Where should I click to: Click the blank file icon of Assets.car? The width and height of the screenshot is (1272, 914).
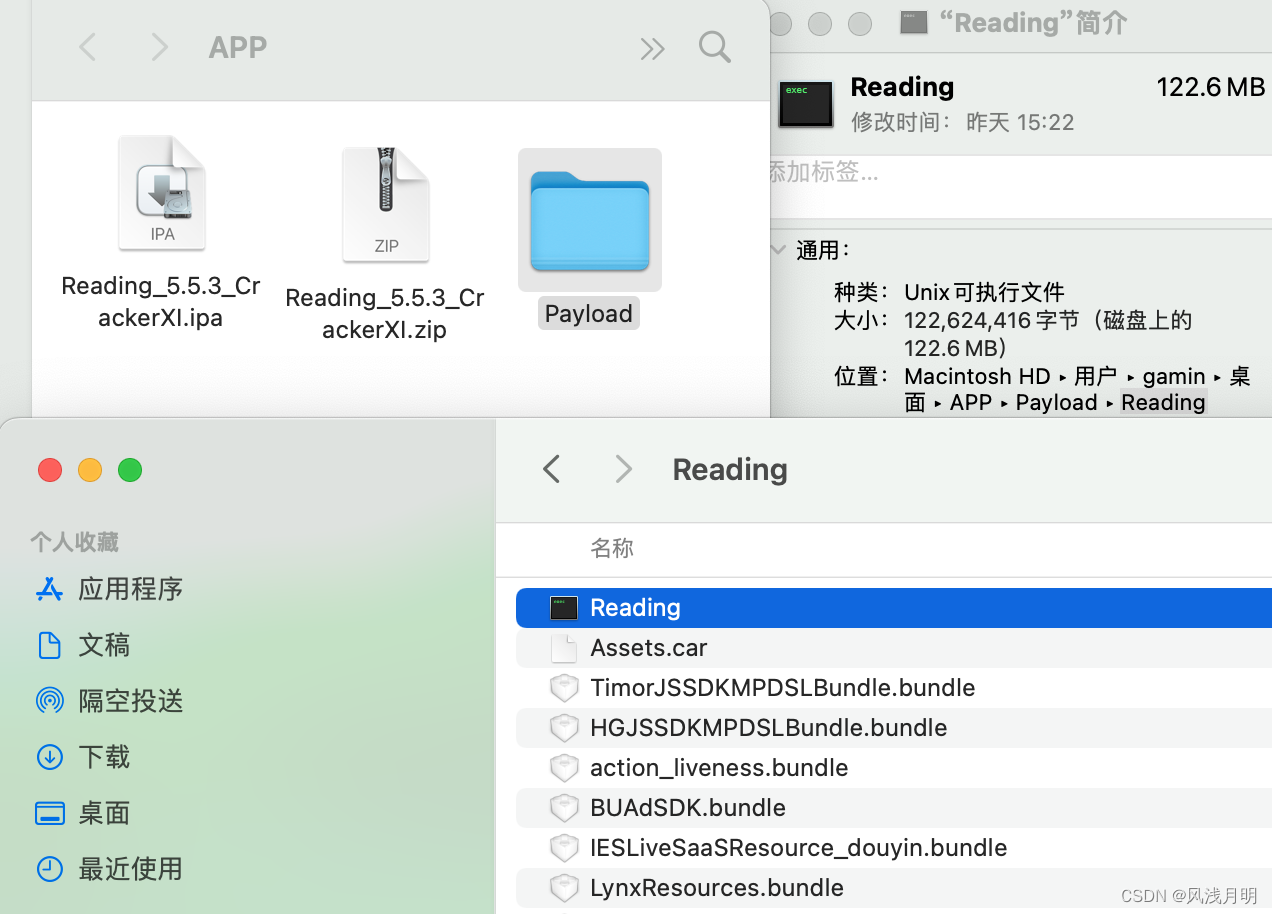click(x=564, y=648)
